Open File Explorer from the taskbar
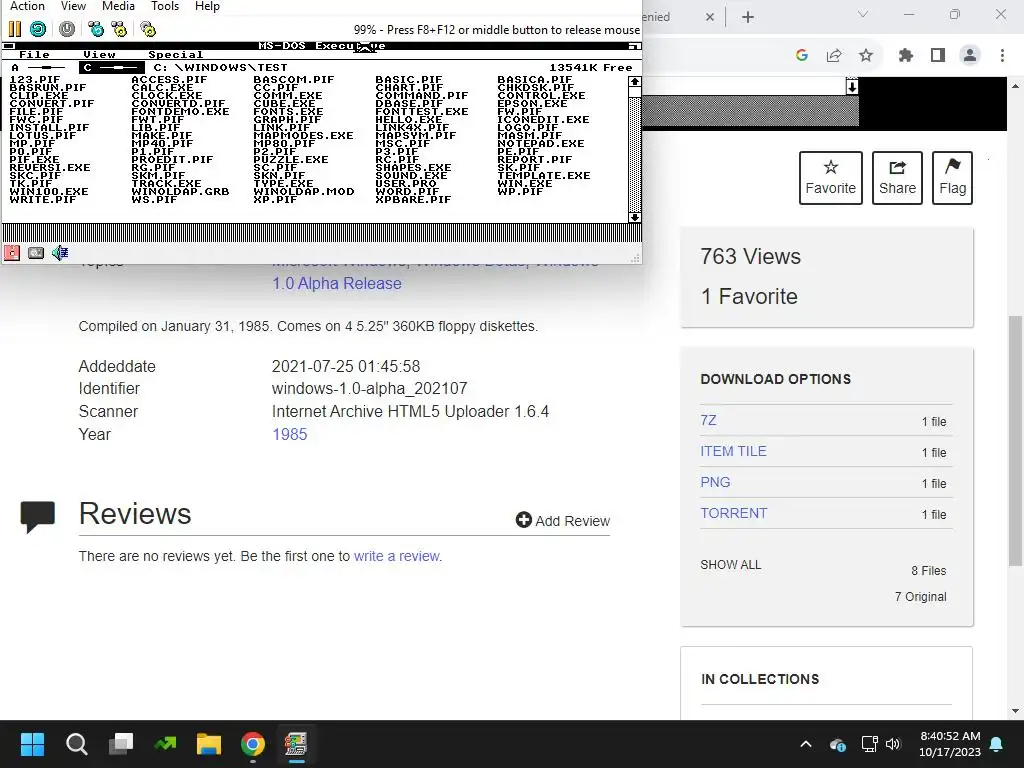 (208, 744)
